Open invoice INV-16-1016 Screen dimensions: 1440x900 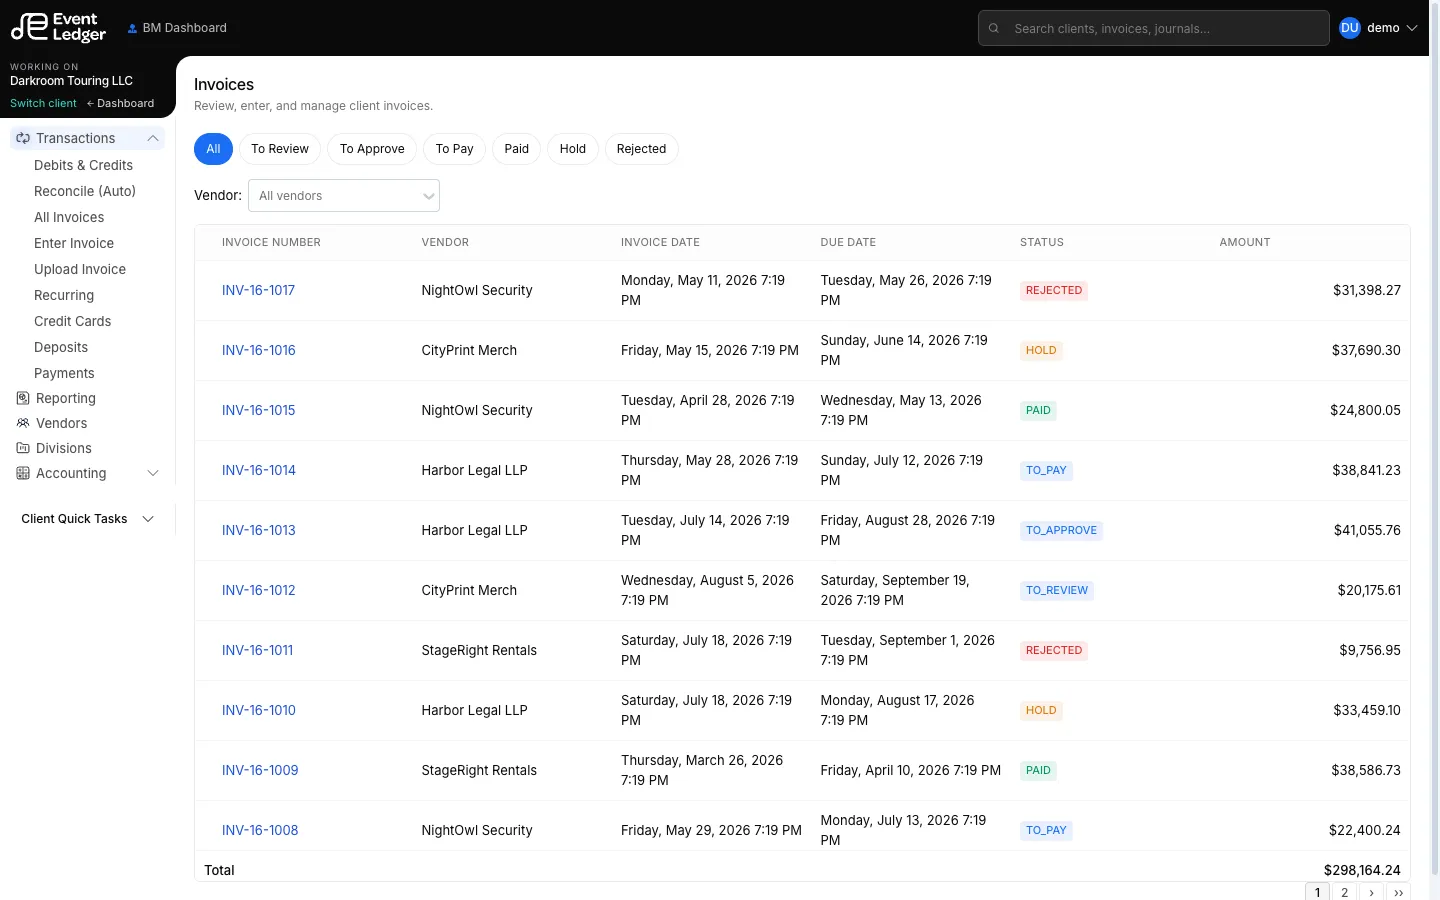(x=259, y=350)
